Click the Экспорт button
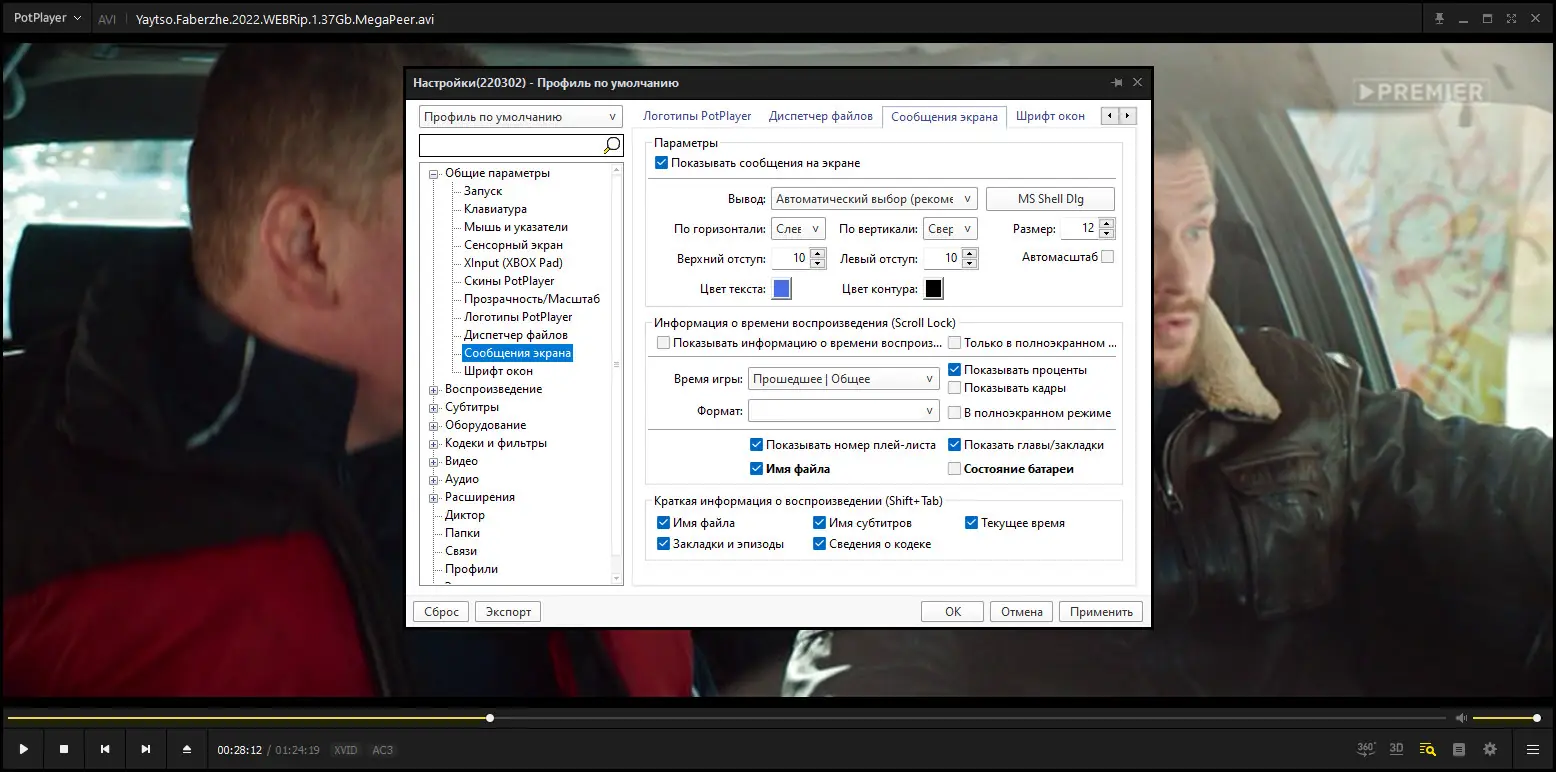Image resolution: width=1556 pixels, height=772 pixels. pyautogui.click(x=508, y=612)
